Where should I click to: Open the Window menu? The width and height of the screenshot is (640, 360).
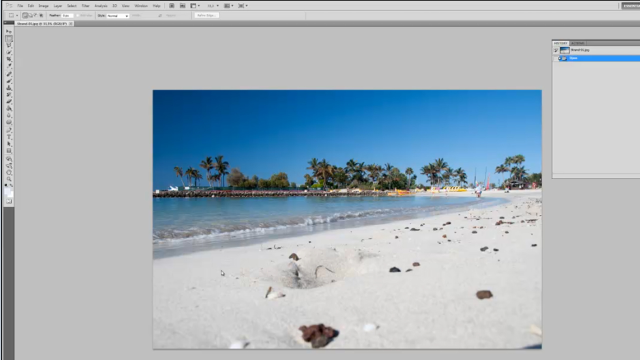(141, 6)
